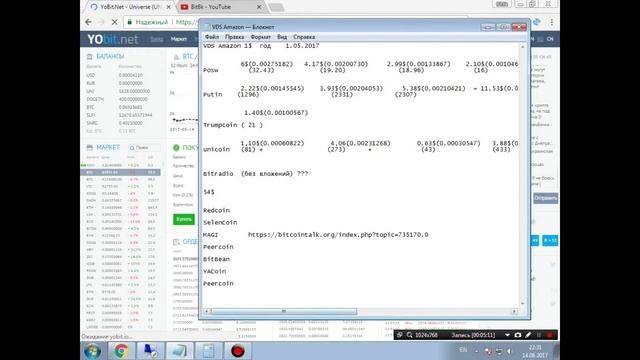
Task: Click the Redcoin line in Notepad
Action: [x=216, y=210]
